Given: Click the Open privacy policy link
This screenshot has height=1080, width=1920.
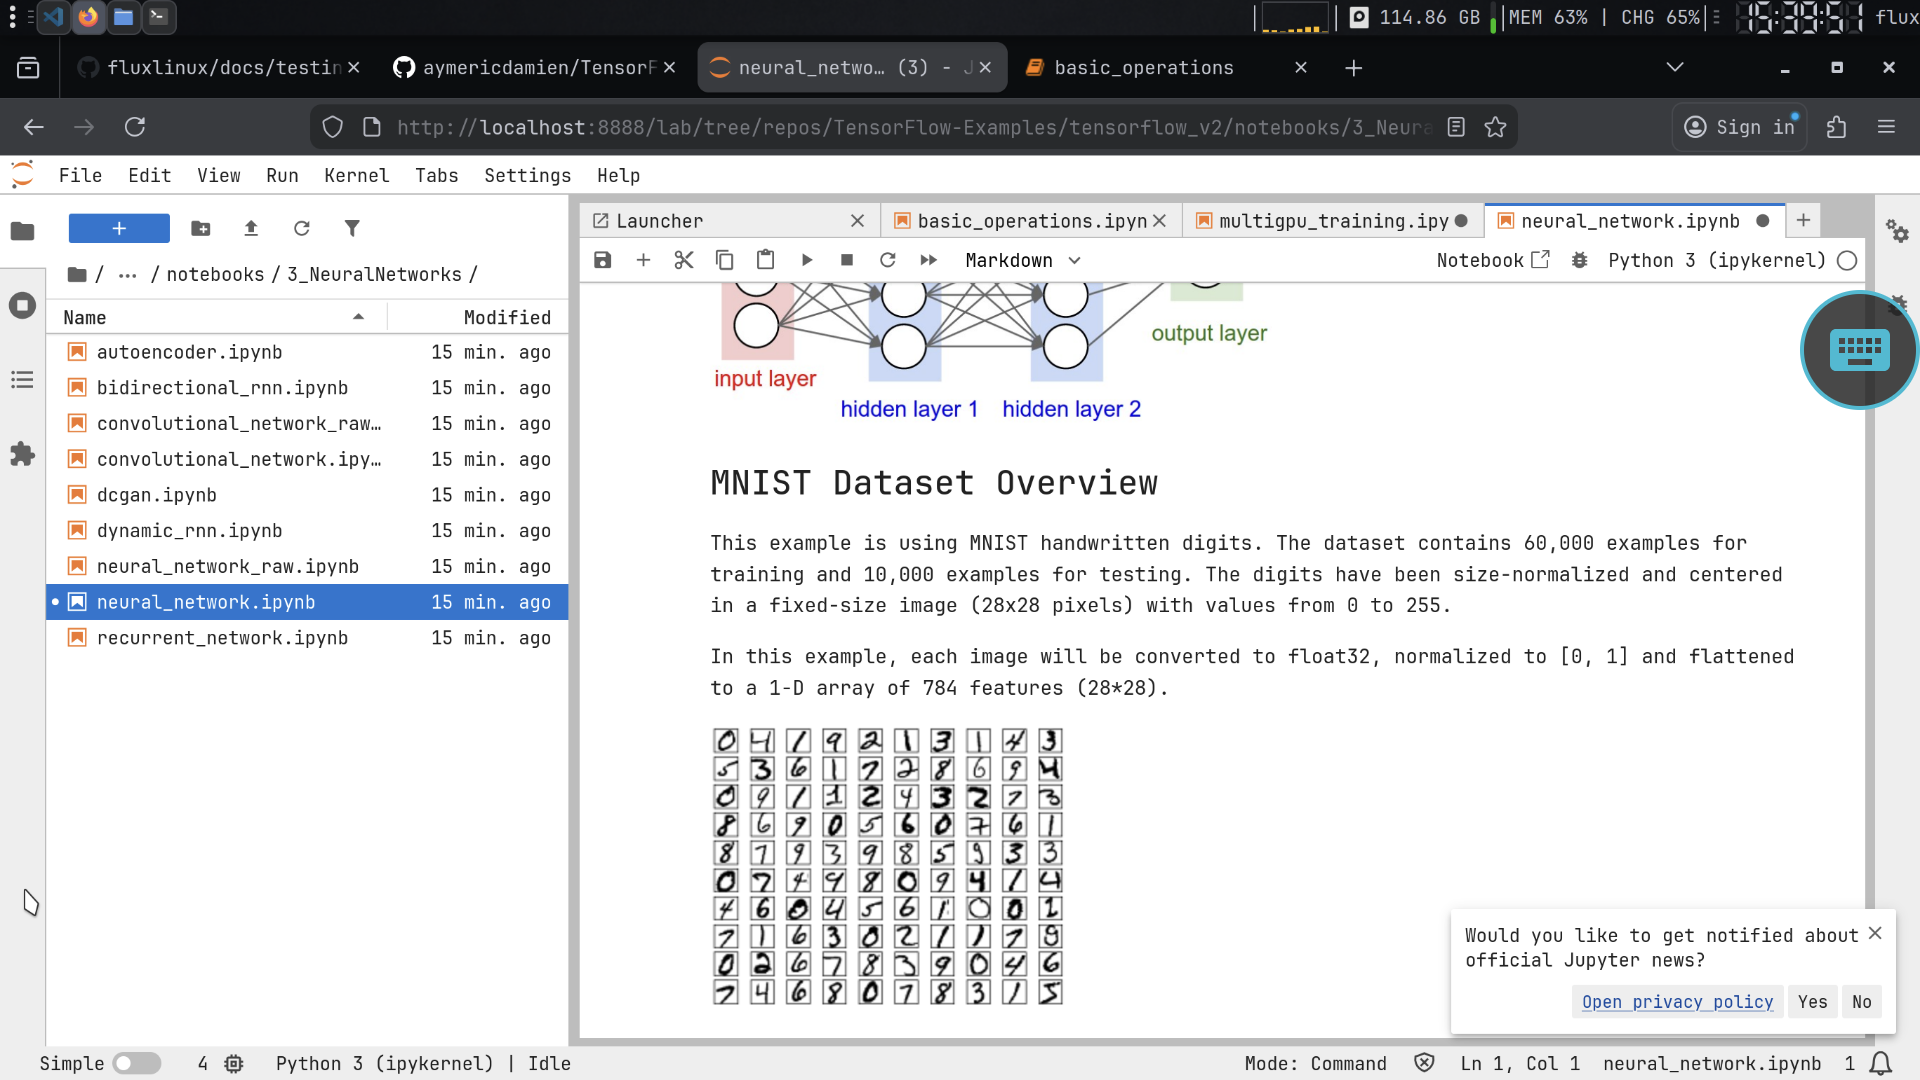Looking at the screenshot, I should [x=1677, y=1002].
